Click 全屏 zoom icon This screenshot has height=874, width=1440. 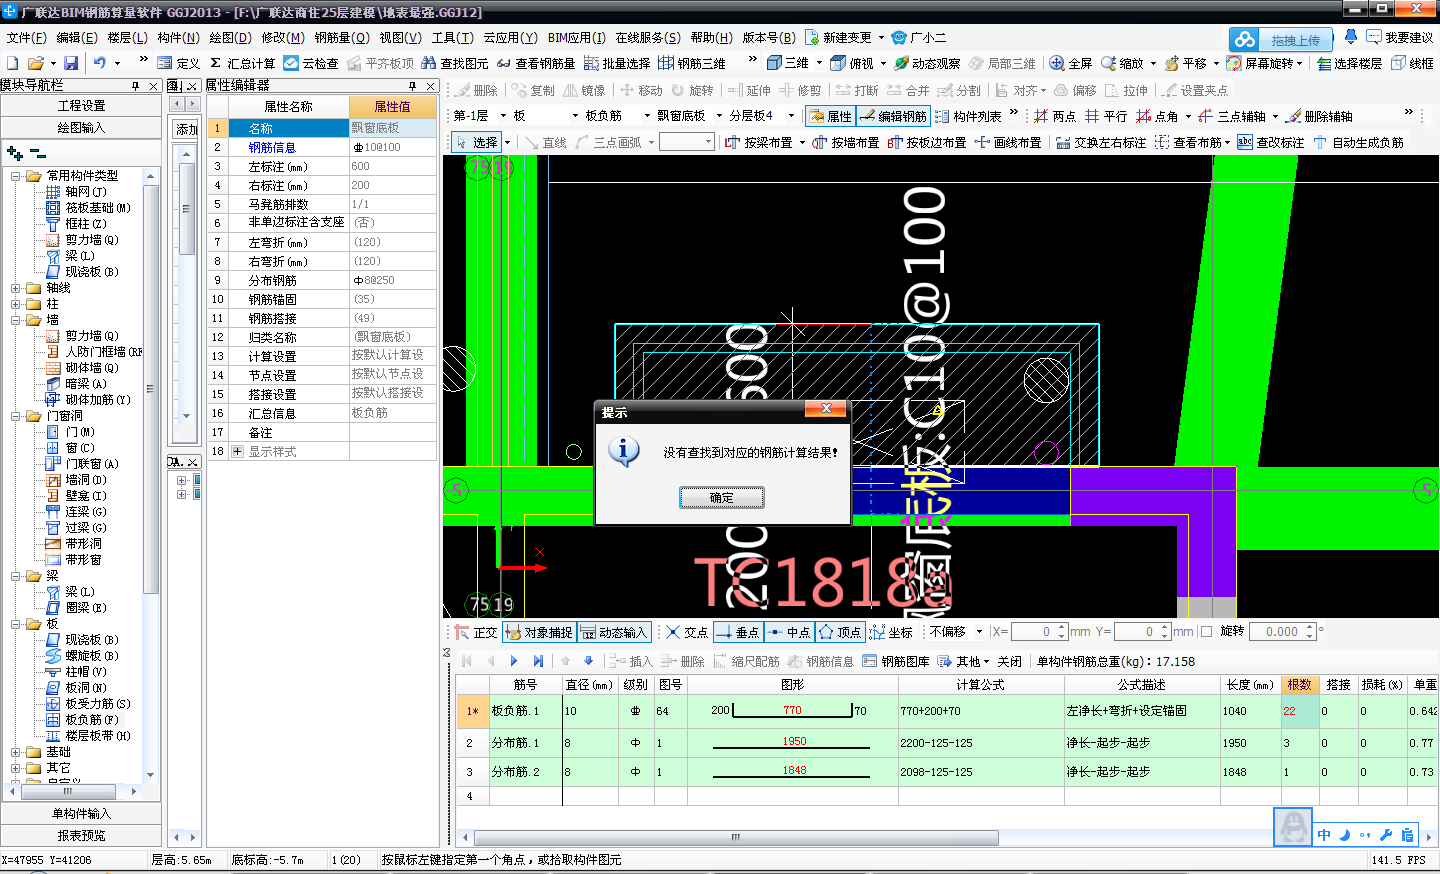[x=1057, y=63]
